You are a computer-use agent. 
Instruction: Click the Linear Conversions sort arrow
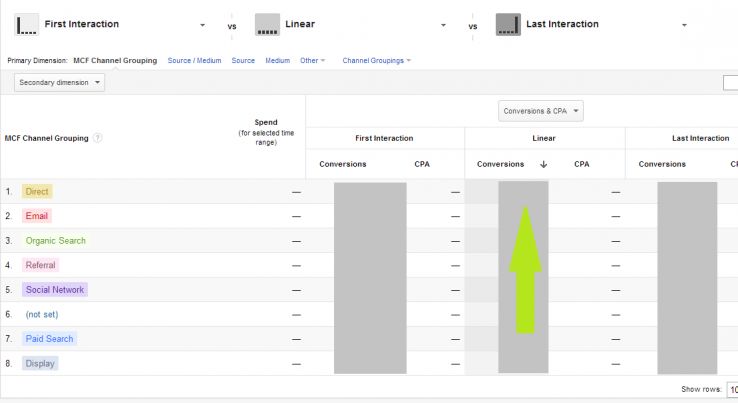pyautogui.click(x=543, y=164)
